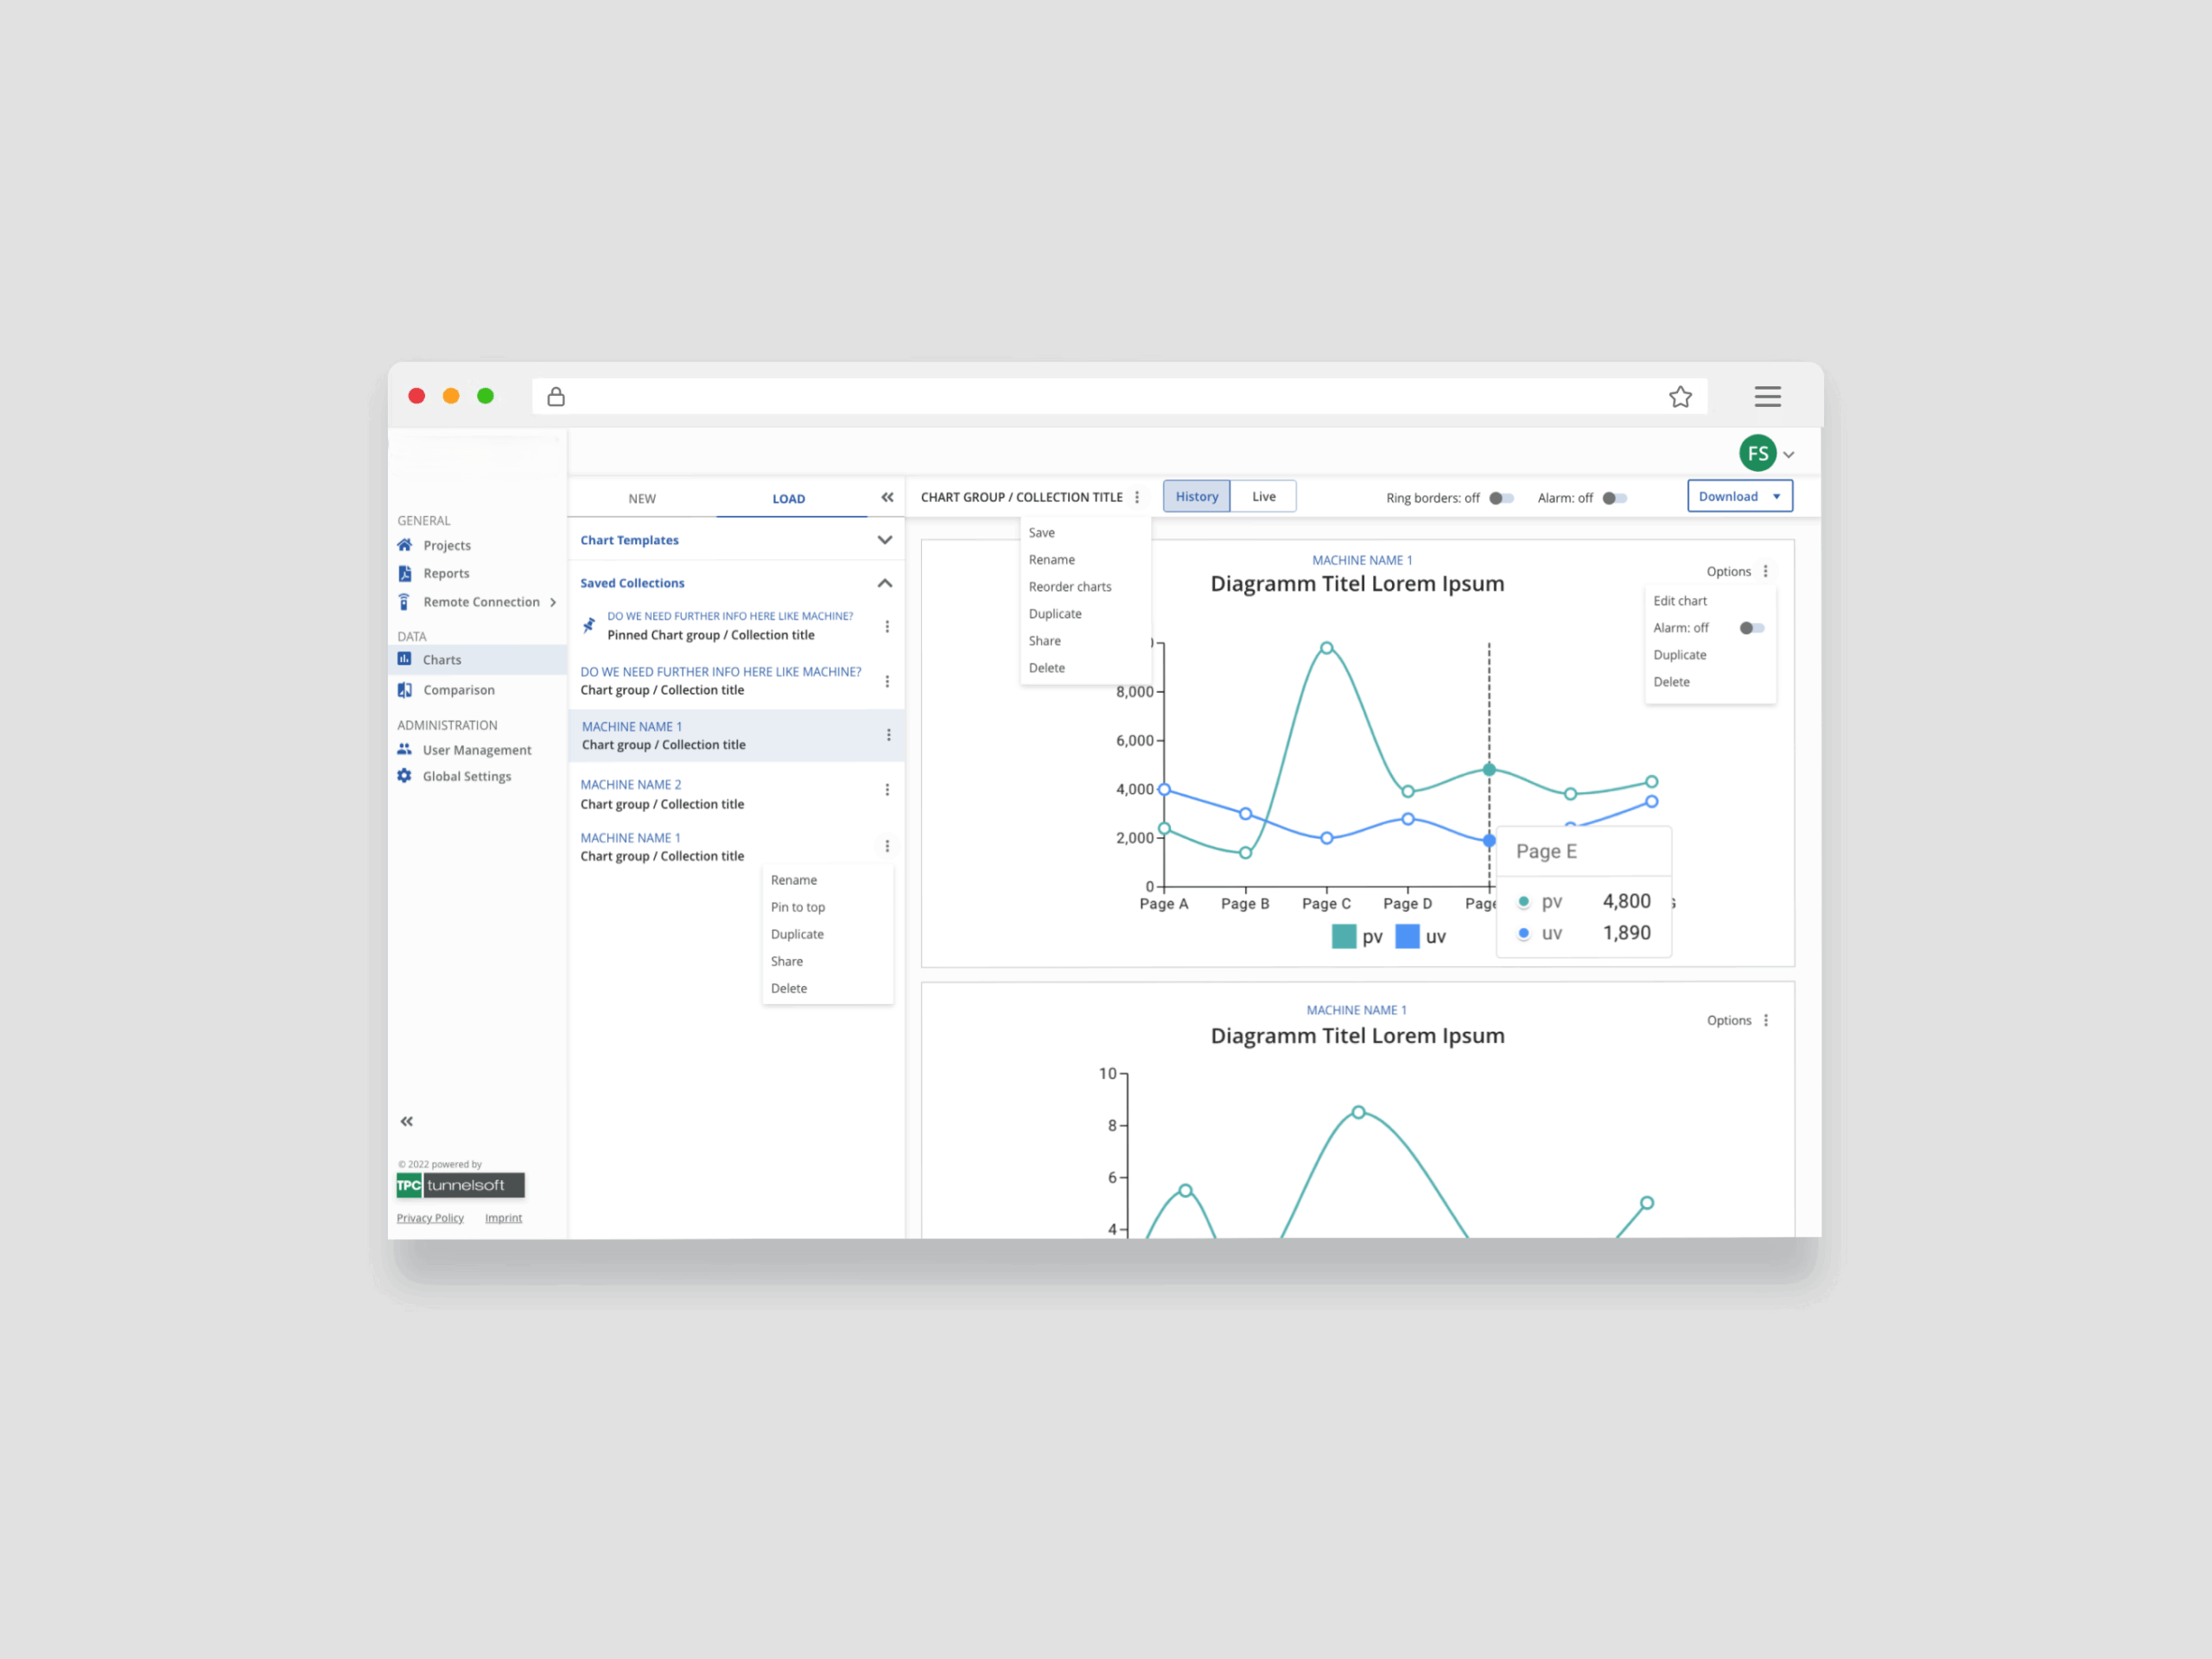
Task: Open the Download dropdown
Action: click(x=1739, y=496)
